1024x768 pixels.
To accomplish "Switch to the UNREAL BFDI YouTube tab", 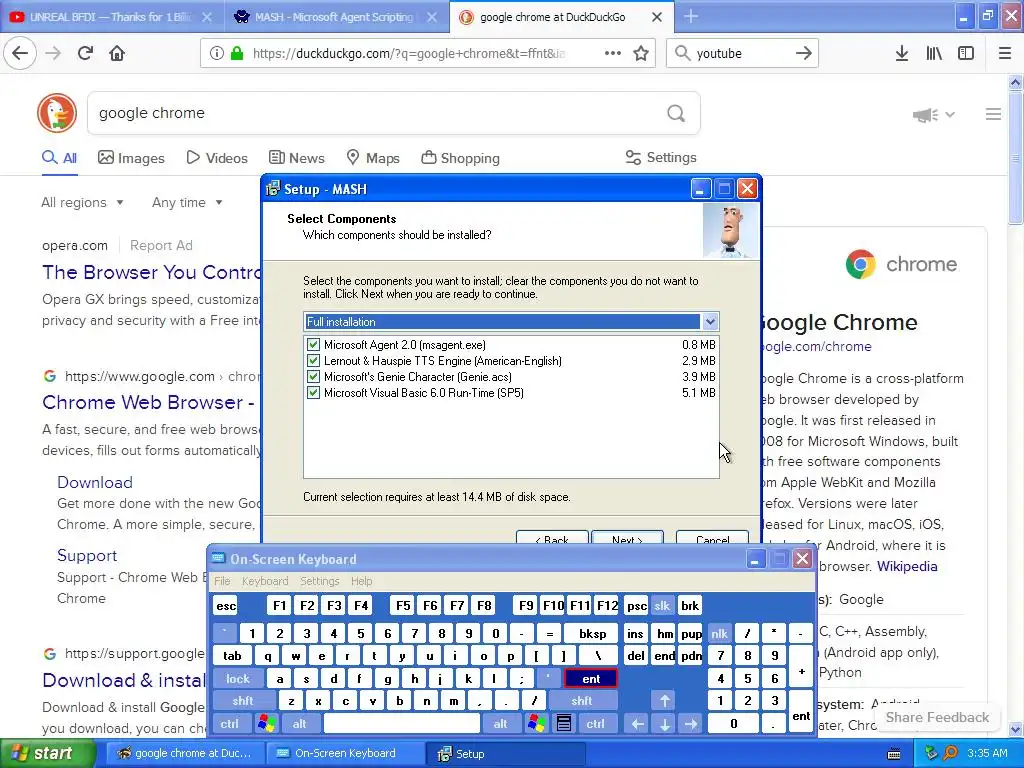I will (111, 17).
